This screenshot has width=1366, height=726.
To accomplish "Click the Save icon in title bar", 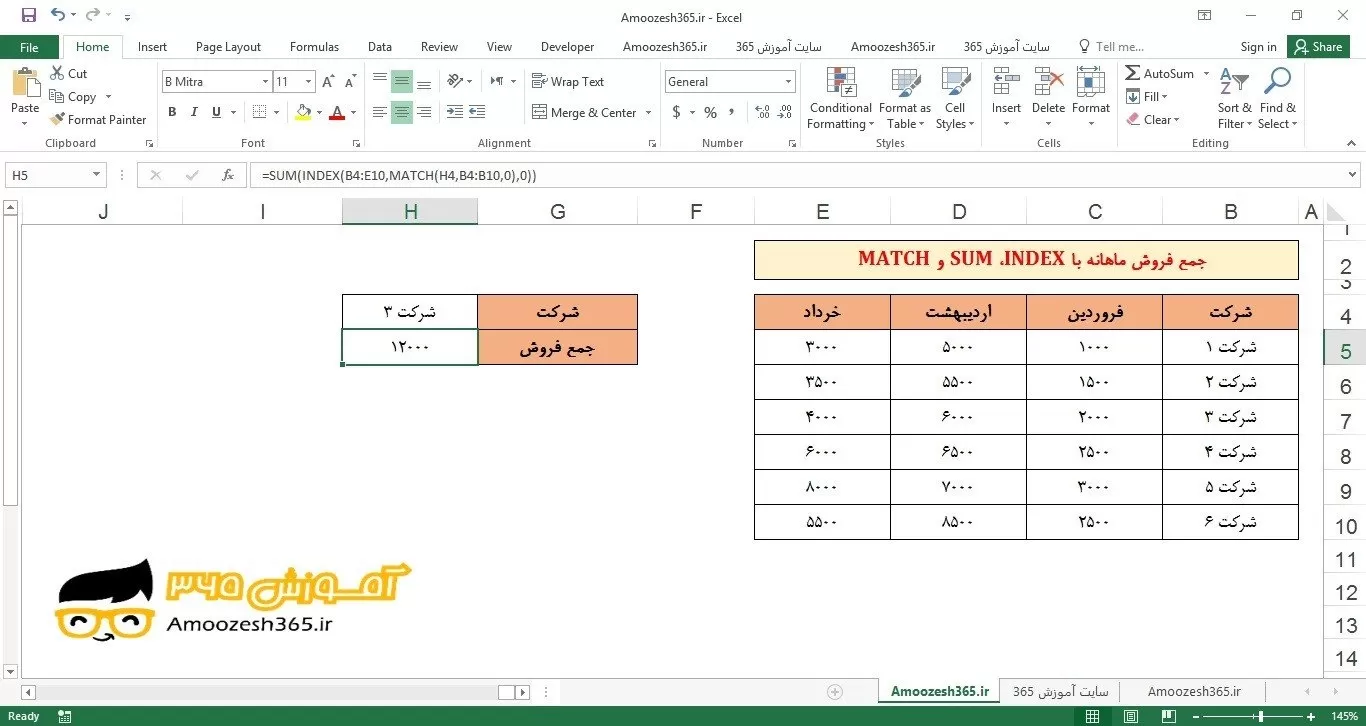I will [28, 15].
